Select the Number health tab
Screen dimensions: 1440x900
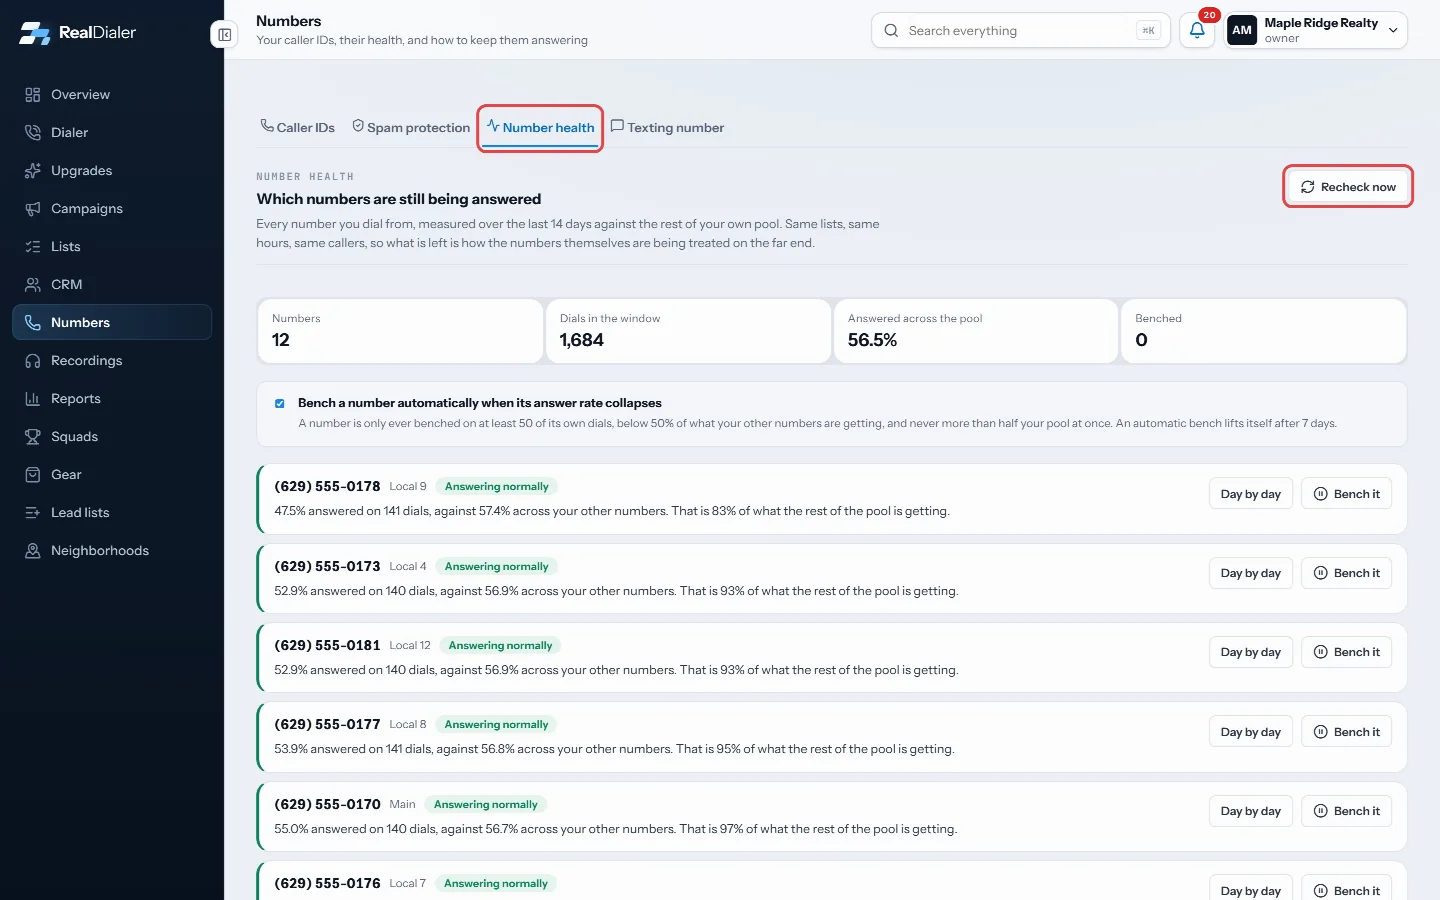coord(540,128)
